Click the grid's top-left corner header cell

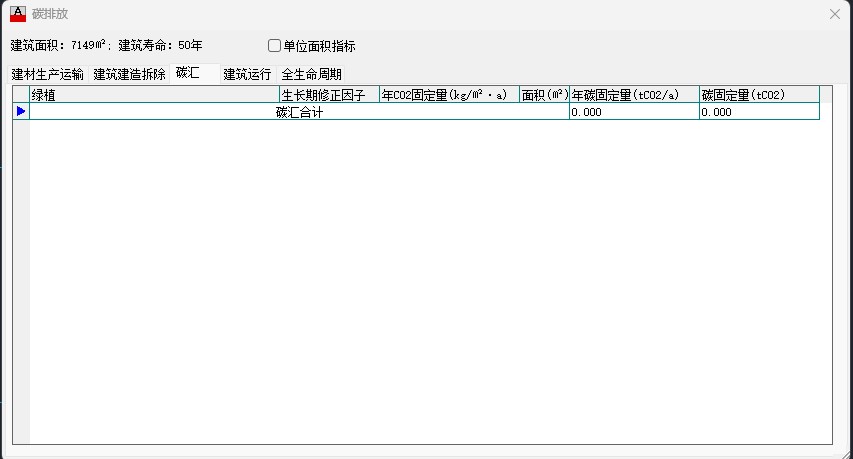[21, 95]
